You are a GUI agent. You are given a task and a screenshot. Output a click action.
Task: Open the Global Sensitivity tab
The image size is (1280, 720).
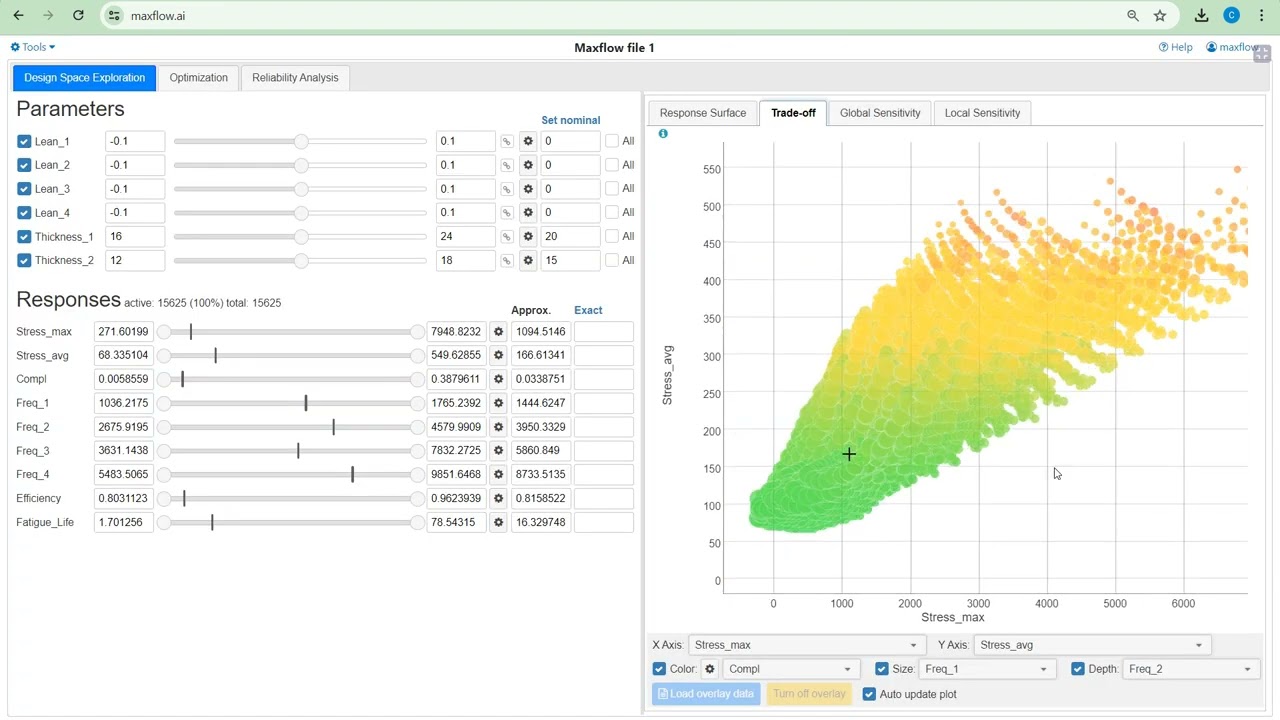point(880,113)
